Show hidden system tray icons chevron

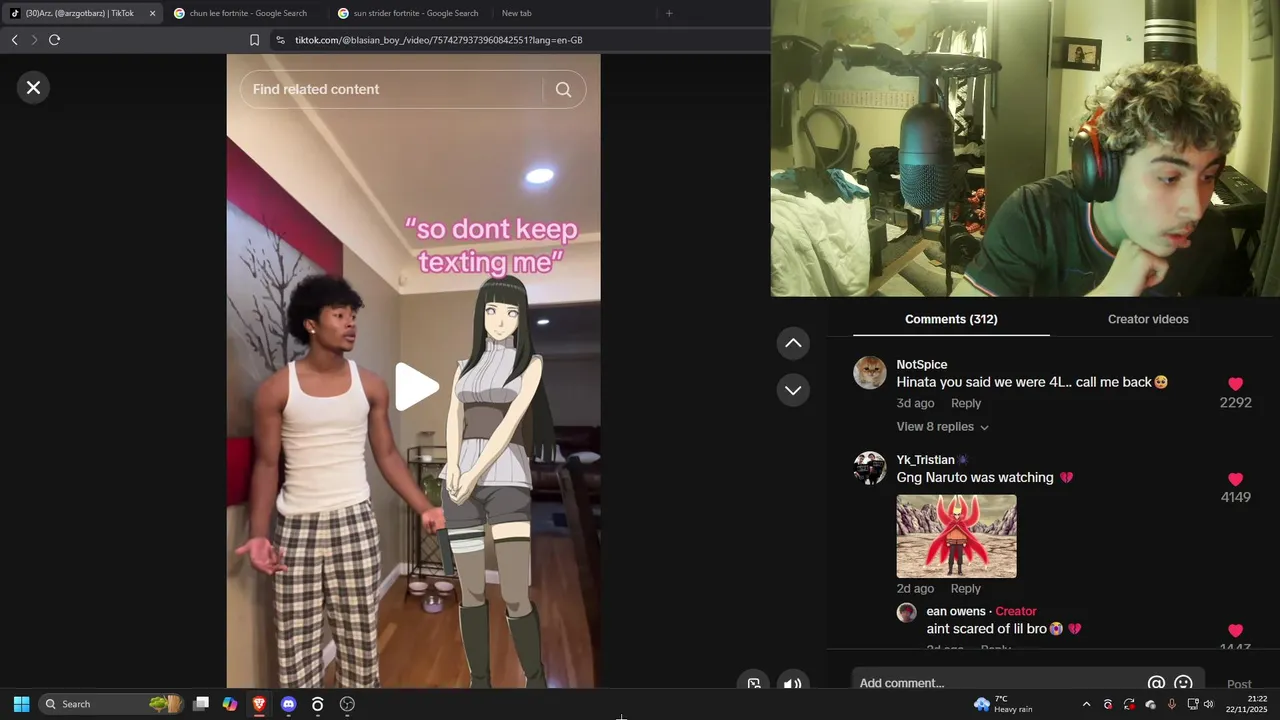1086,704
